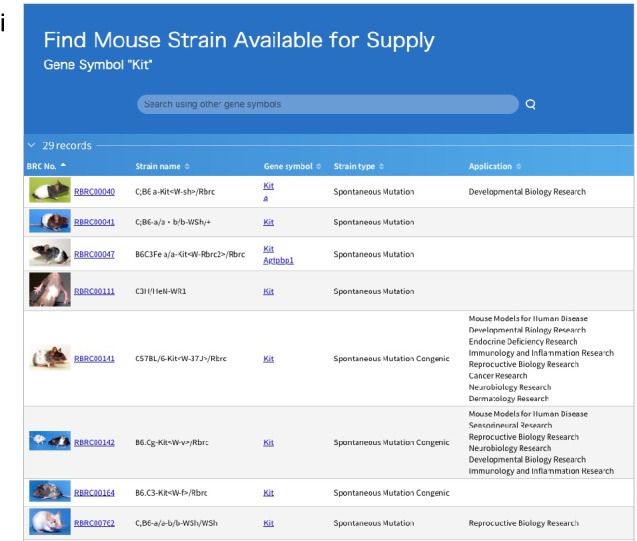The width and height of the screenshot is (637, 541).
Task: Sort by BRC No. column arrow
Action: [x=64, y=166]
